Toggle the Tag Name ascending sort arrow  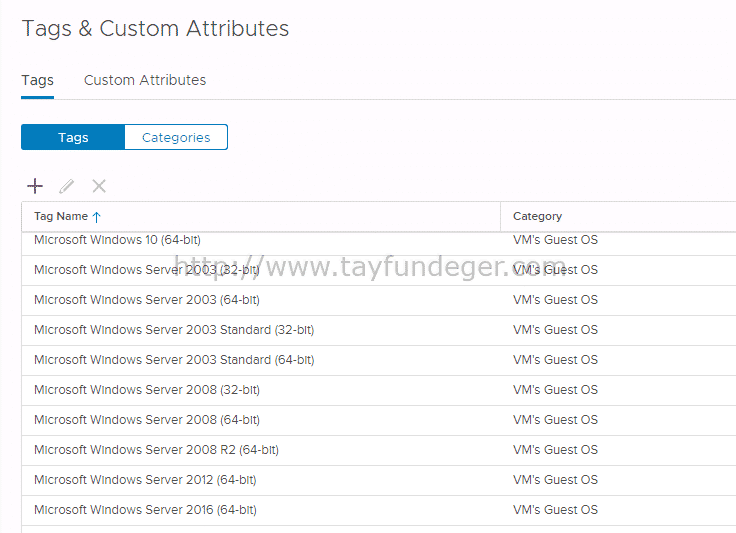click(97, 217)
